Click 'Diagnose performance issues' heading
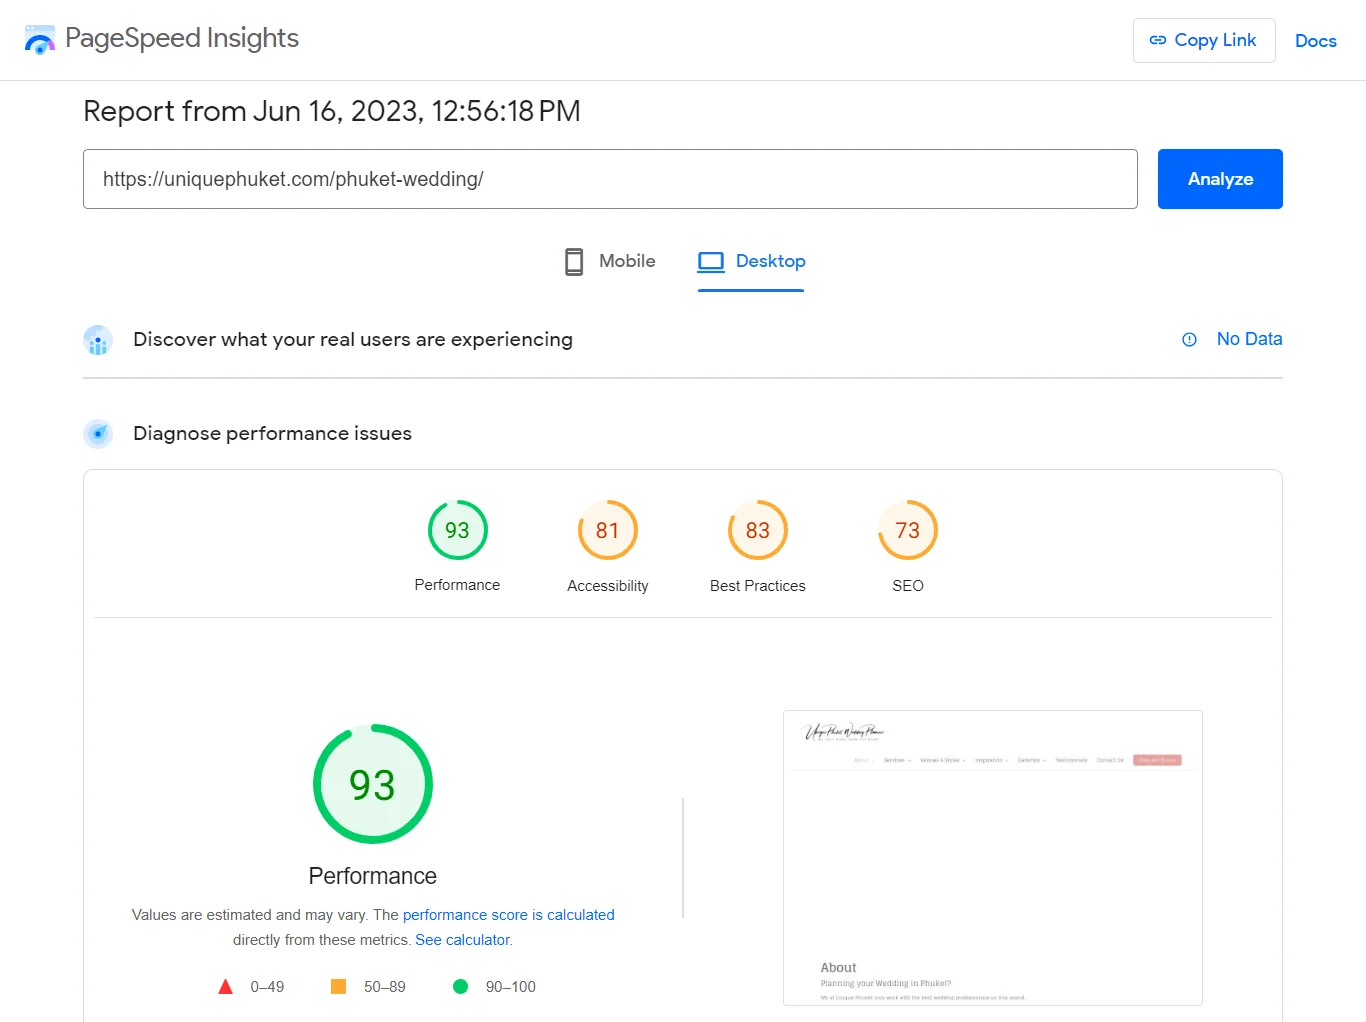Image resolution: width=1366 pixels, height=1022 pixels. tap(272, 434)
